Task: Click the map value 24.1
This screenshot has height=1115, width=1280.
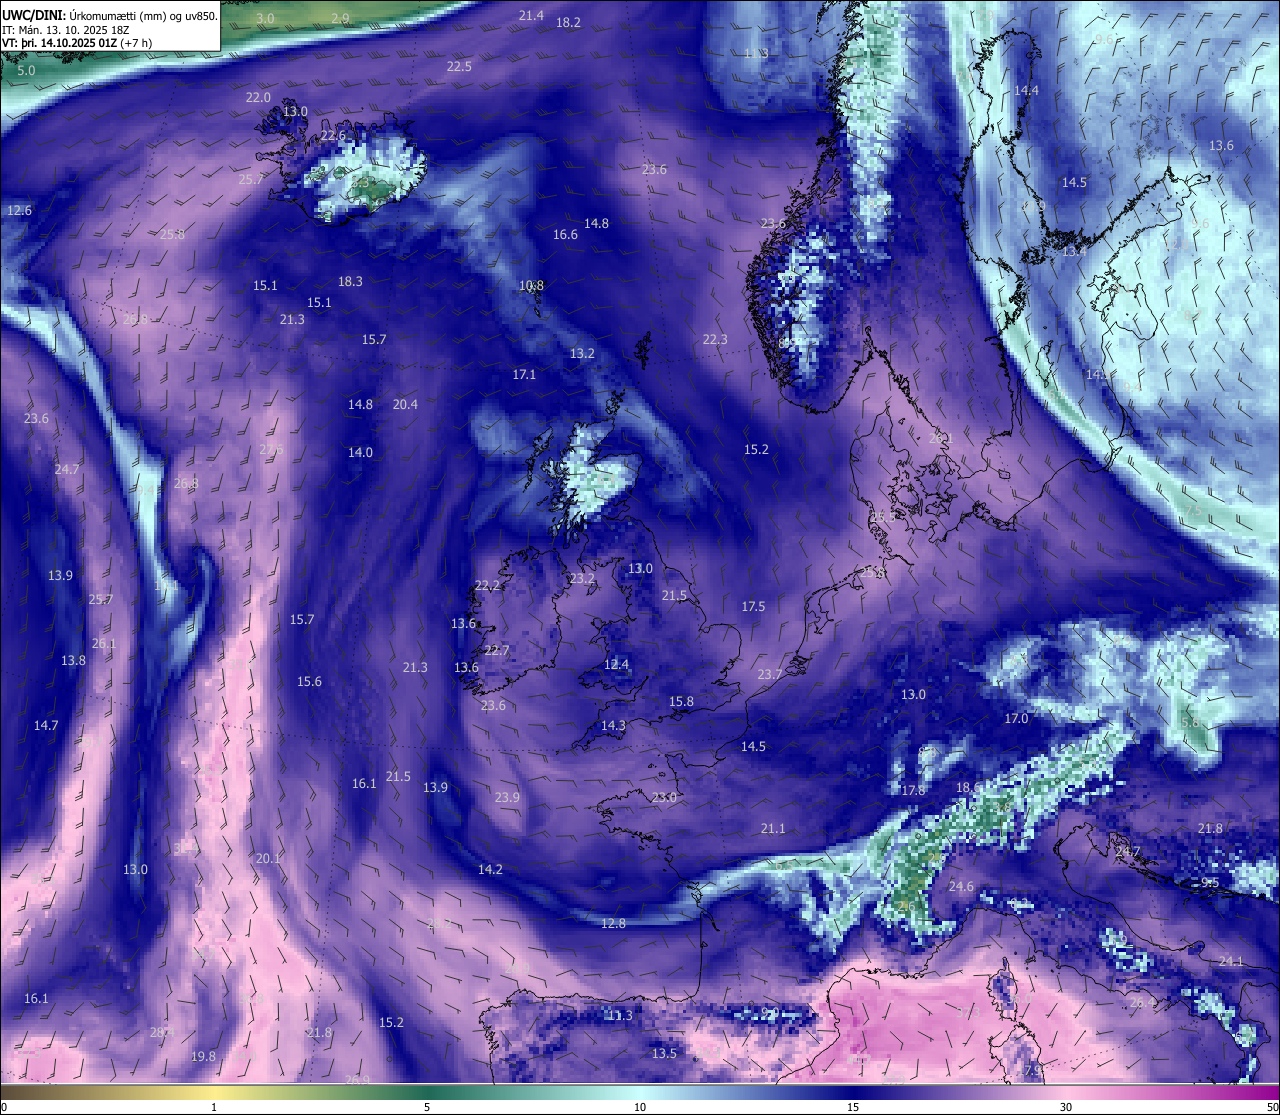Action: coord(1231,962)
